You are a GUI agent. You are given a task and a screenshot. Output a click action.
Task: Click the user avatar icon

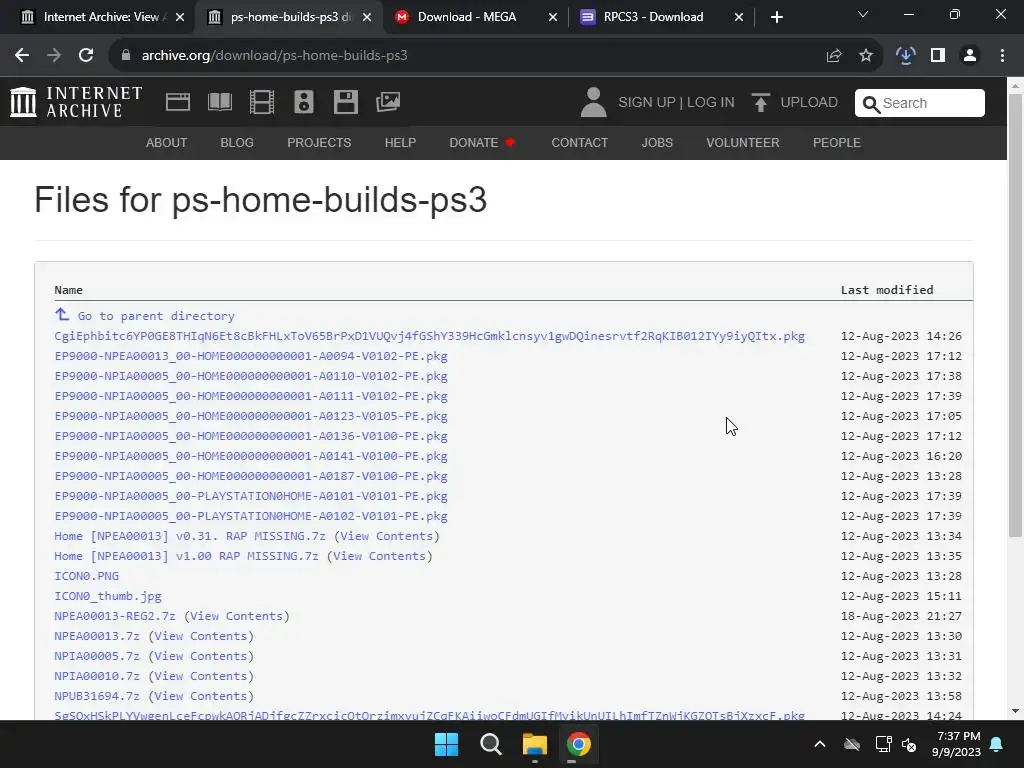pos(593,102)
